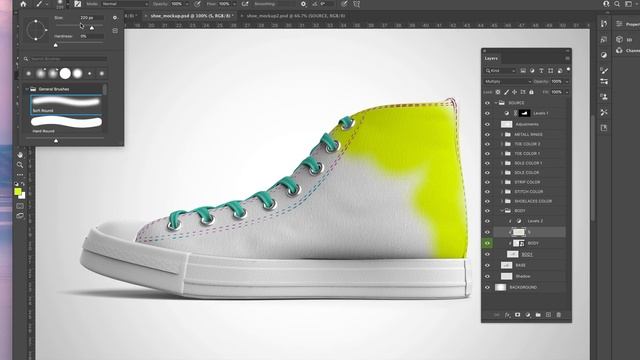The width and height of the screenshot is (640, 360).
Task: Hide the SOURCE group layer
Action: pyautogui.click(x=487, y=103)
